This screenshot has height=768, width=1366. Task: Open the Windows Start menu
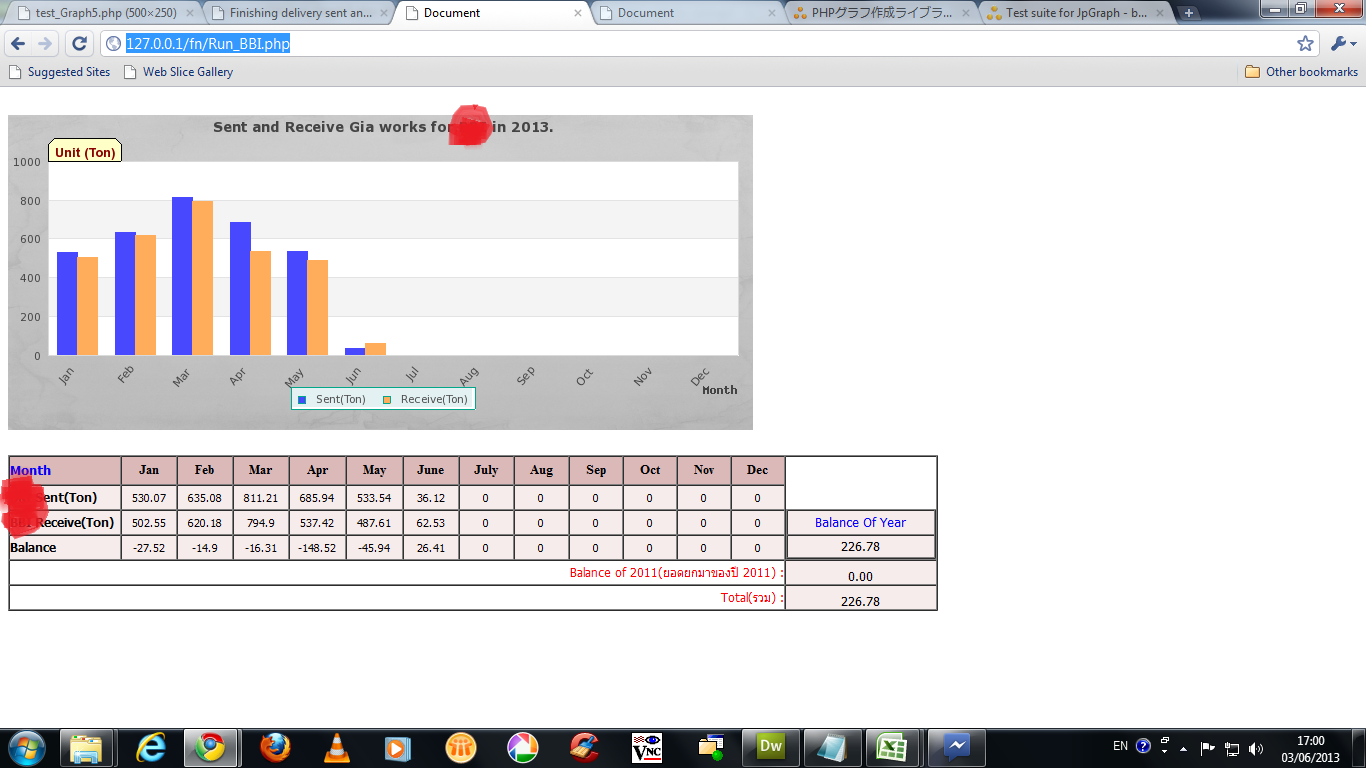pyautogui.click(x=26, y=748)
